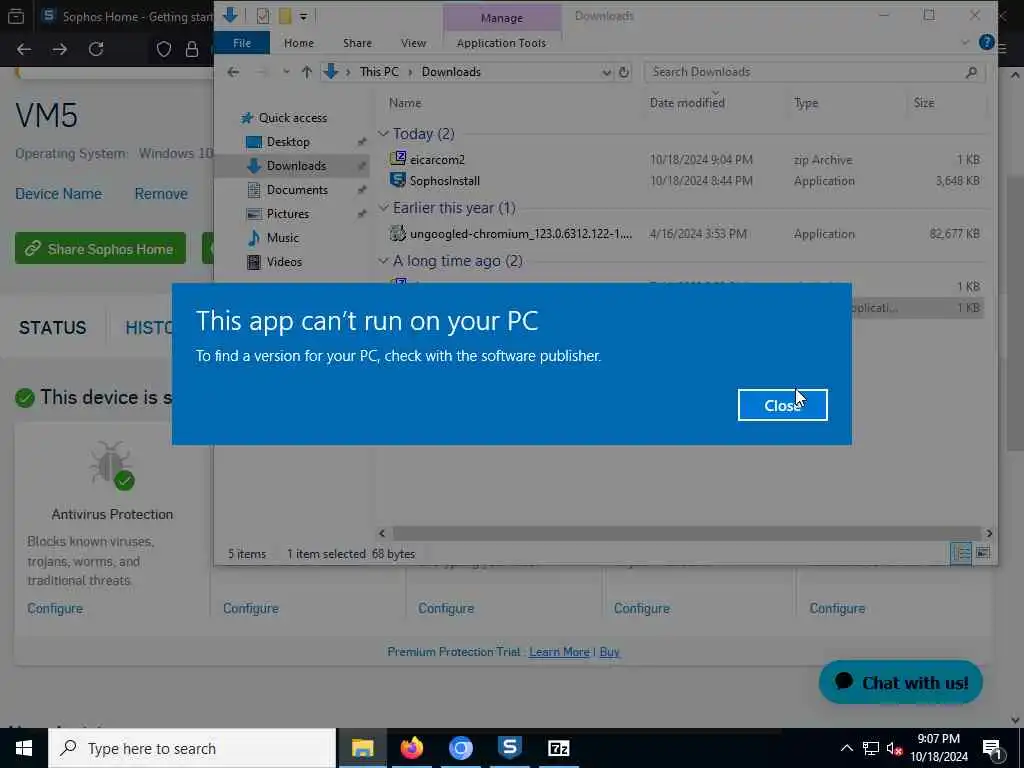Image resolution: width=1024 pixels, height=768 pixels.
Task: Open Desktop in navigation pane
Action: point(288,142)
